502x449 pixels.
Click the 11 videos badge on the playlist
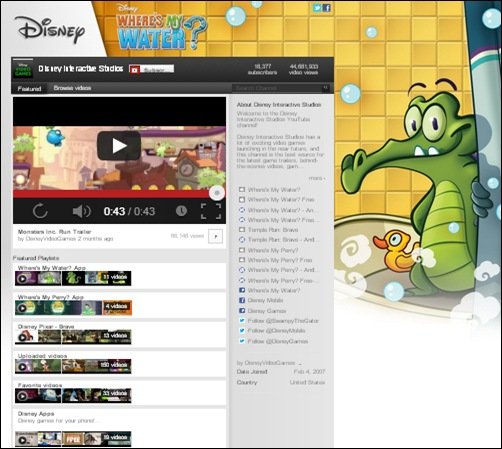(115, 277)
